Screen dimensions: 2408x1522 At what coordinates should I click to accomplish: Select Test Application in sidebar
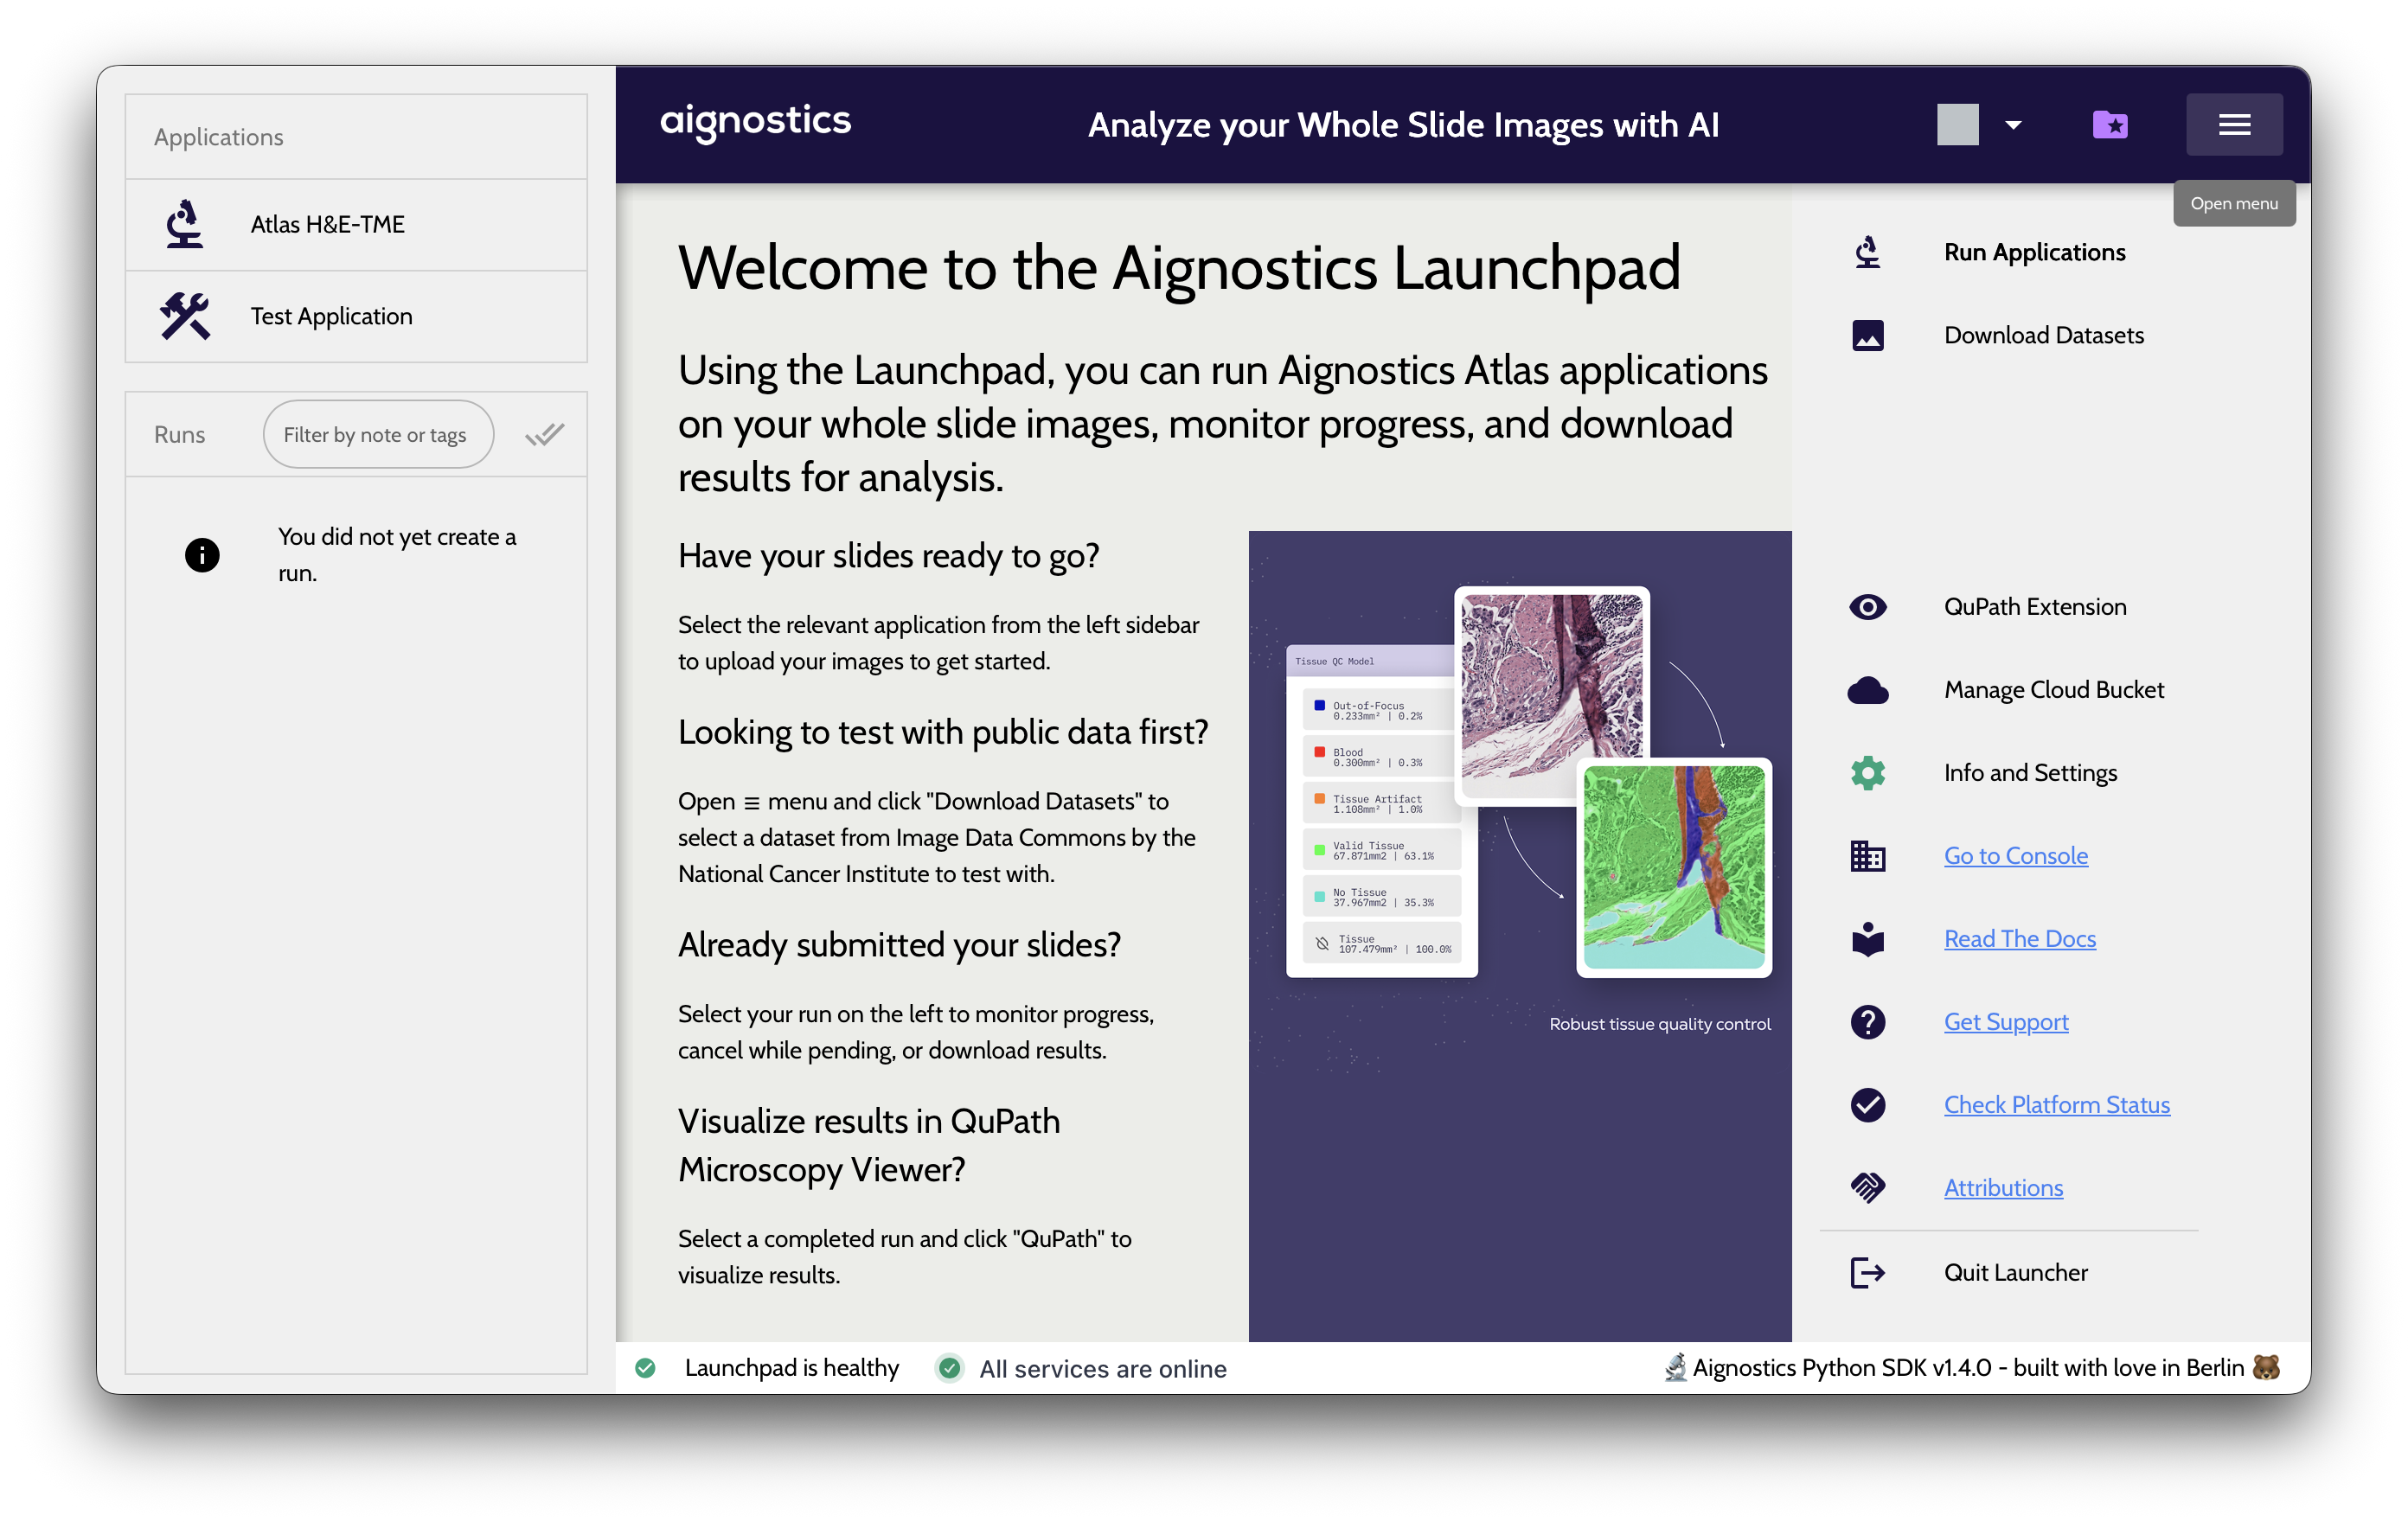coord(356,317)
